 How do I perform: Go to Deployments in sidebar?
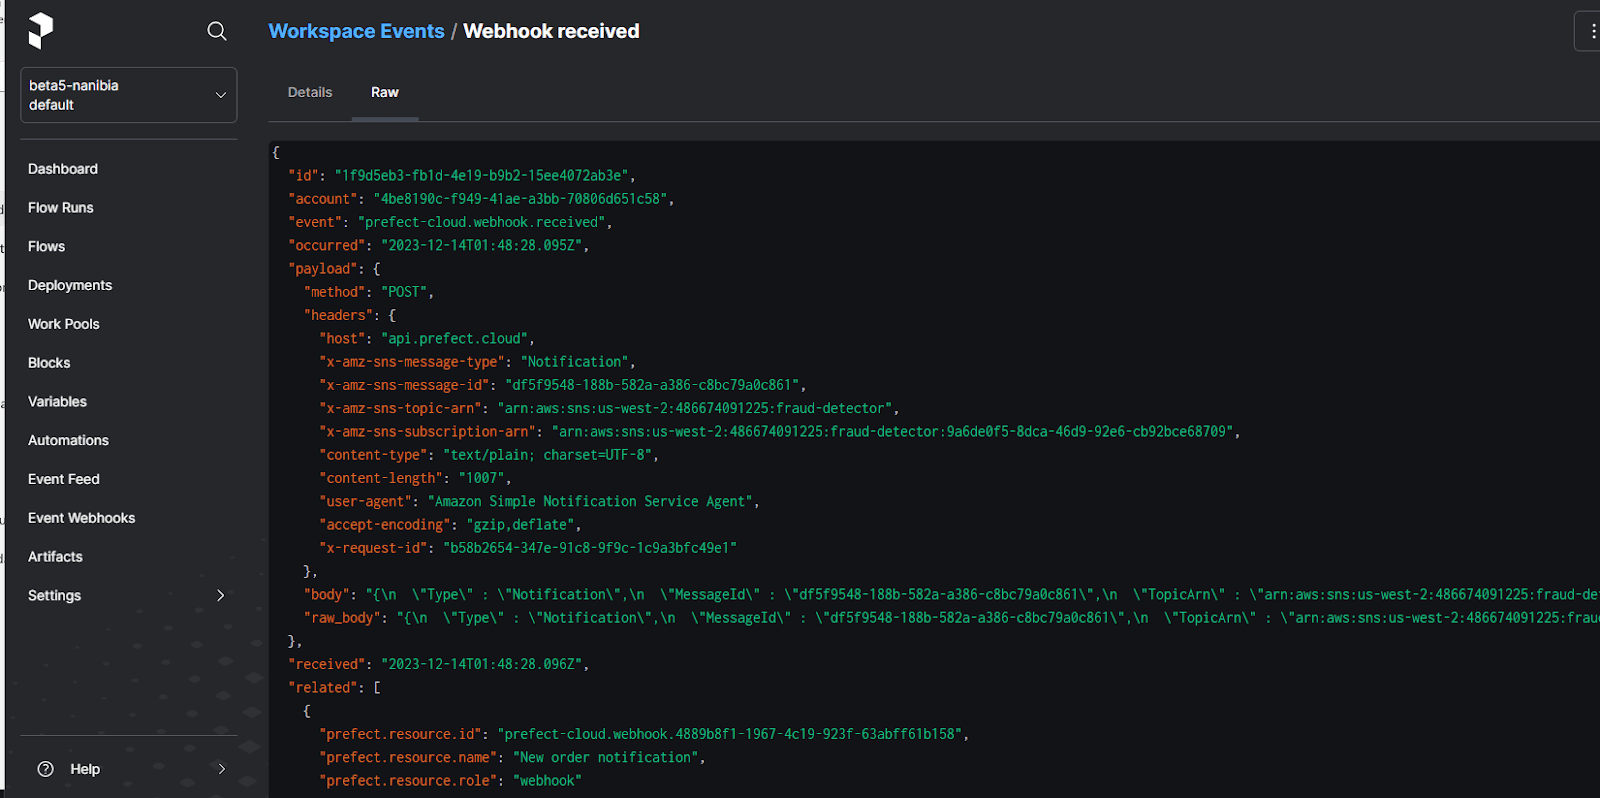pyautogui.click(x=70, y=285)
